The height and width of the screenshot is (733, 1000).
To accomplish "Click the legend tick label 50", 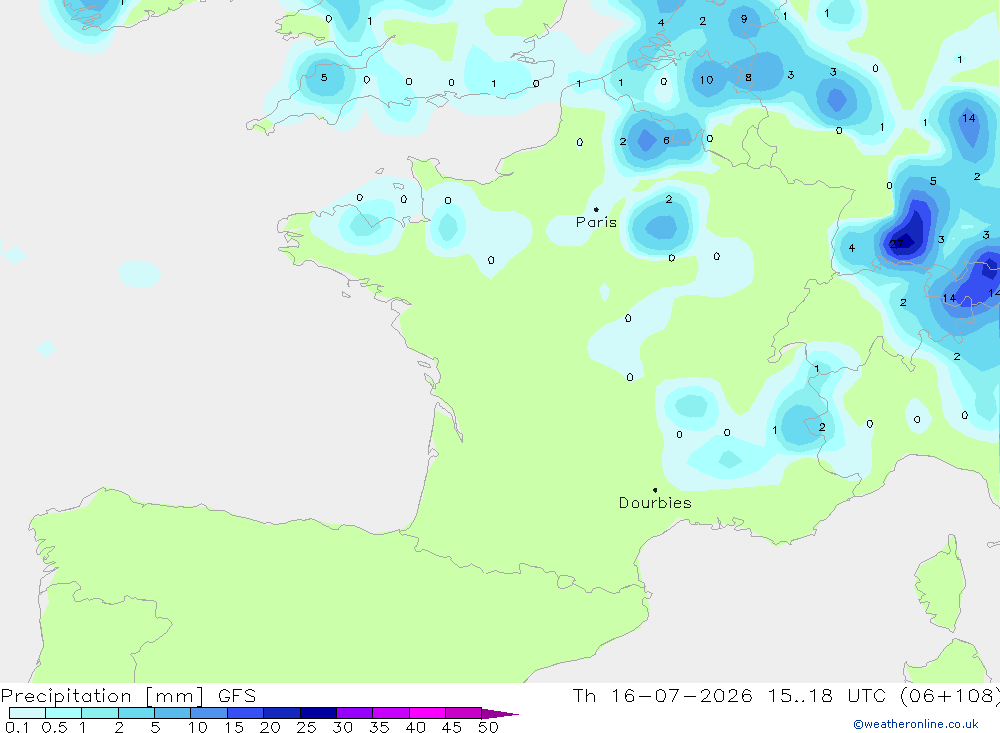I will (488, 727).
